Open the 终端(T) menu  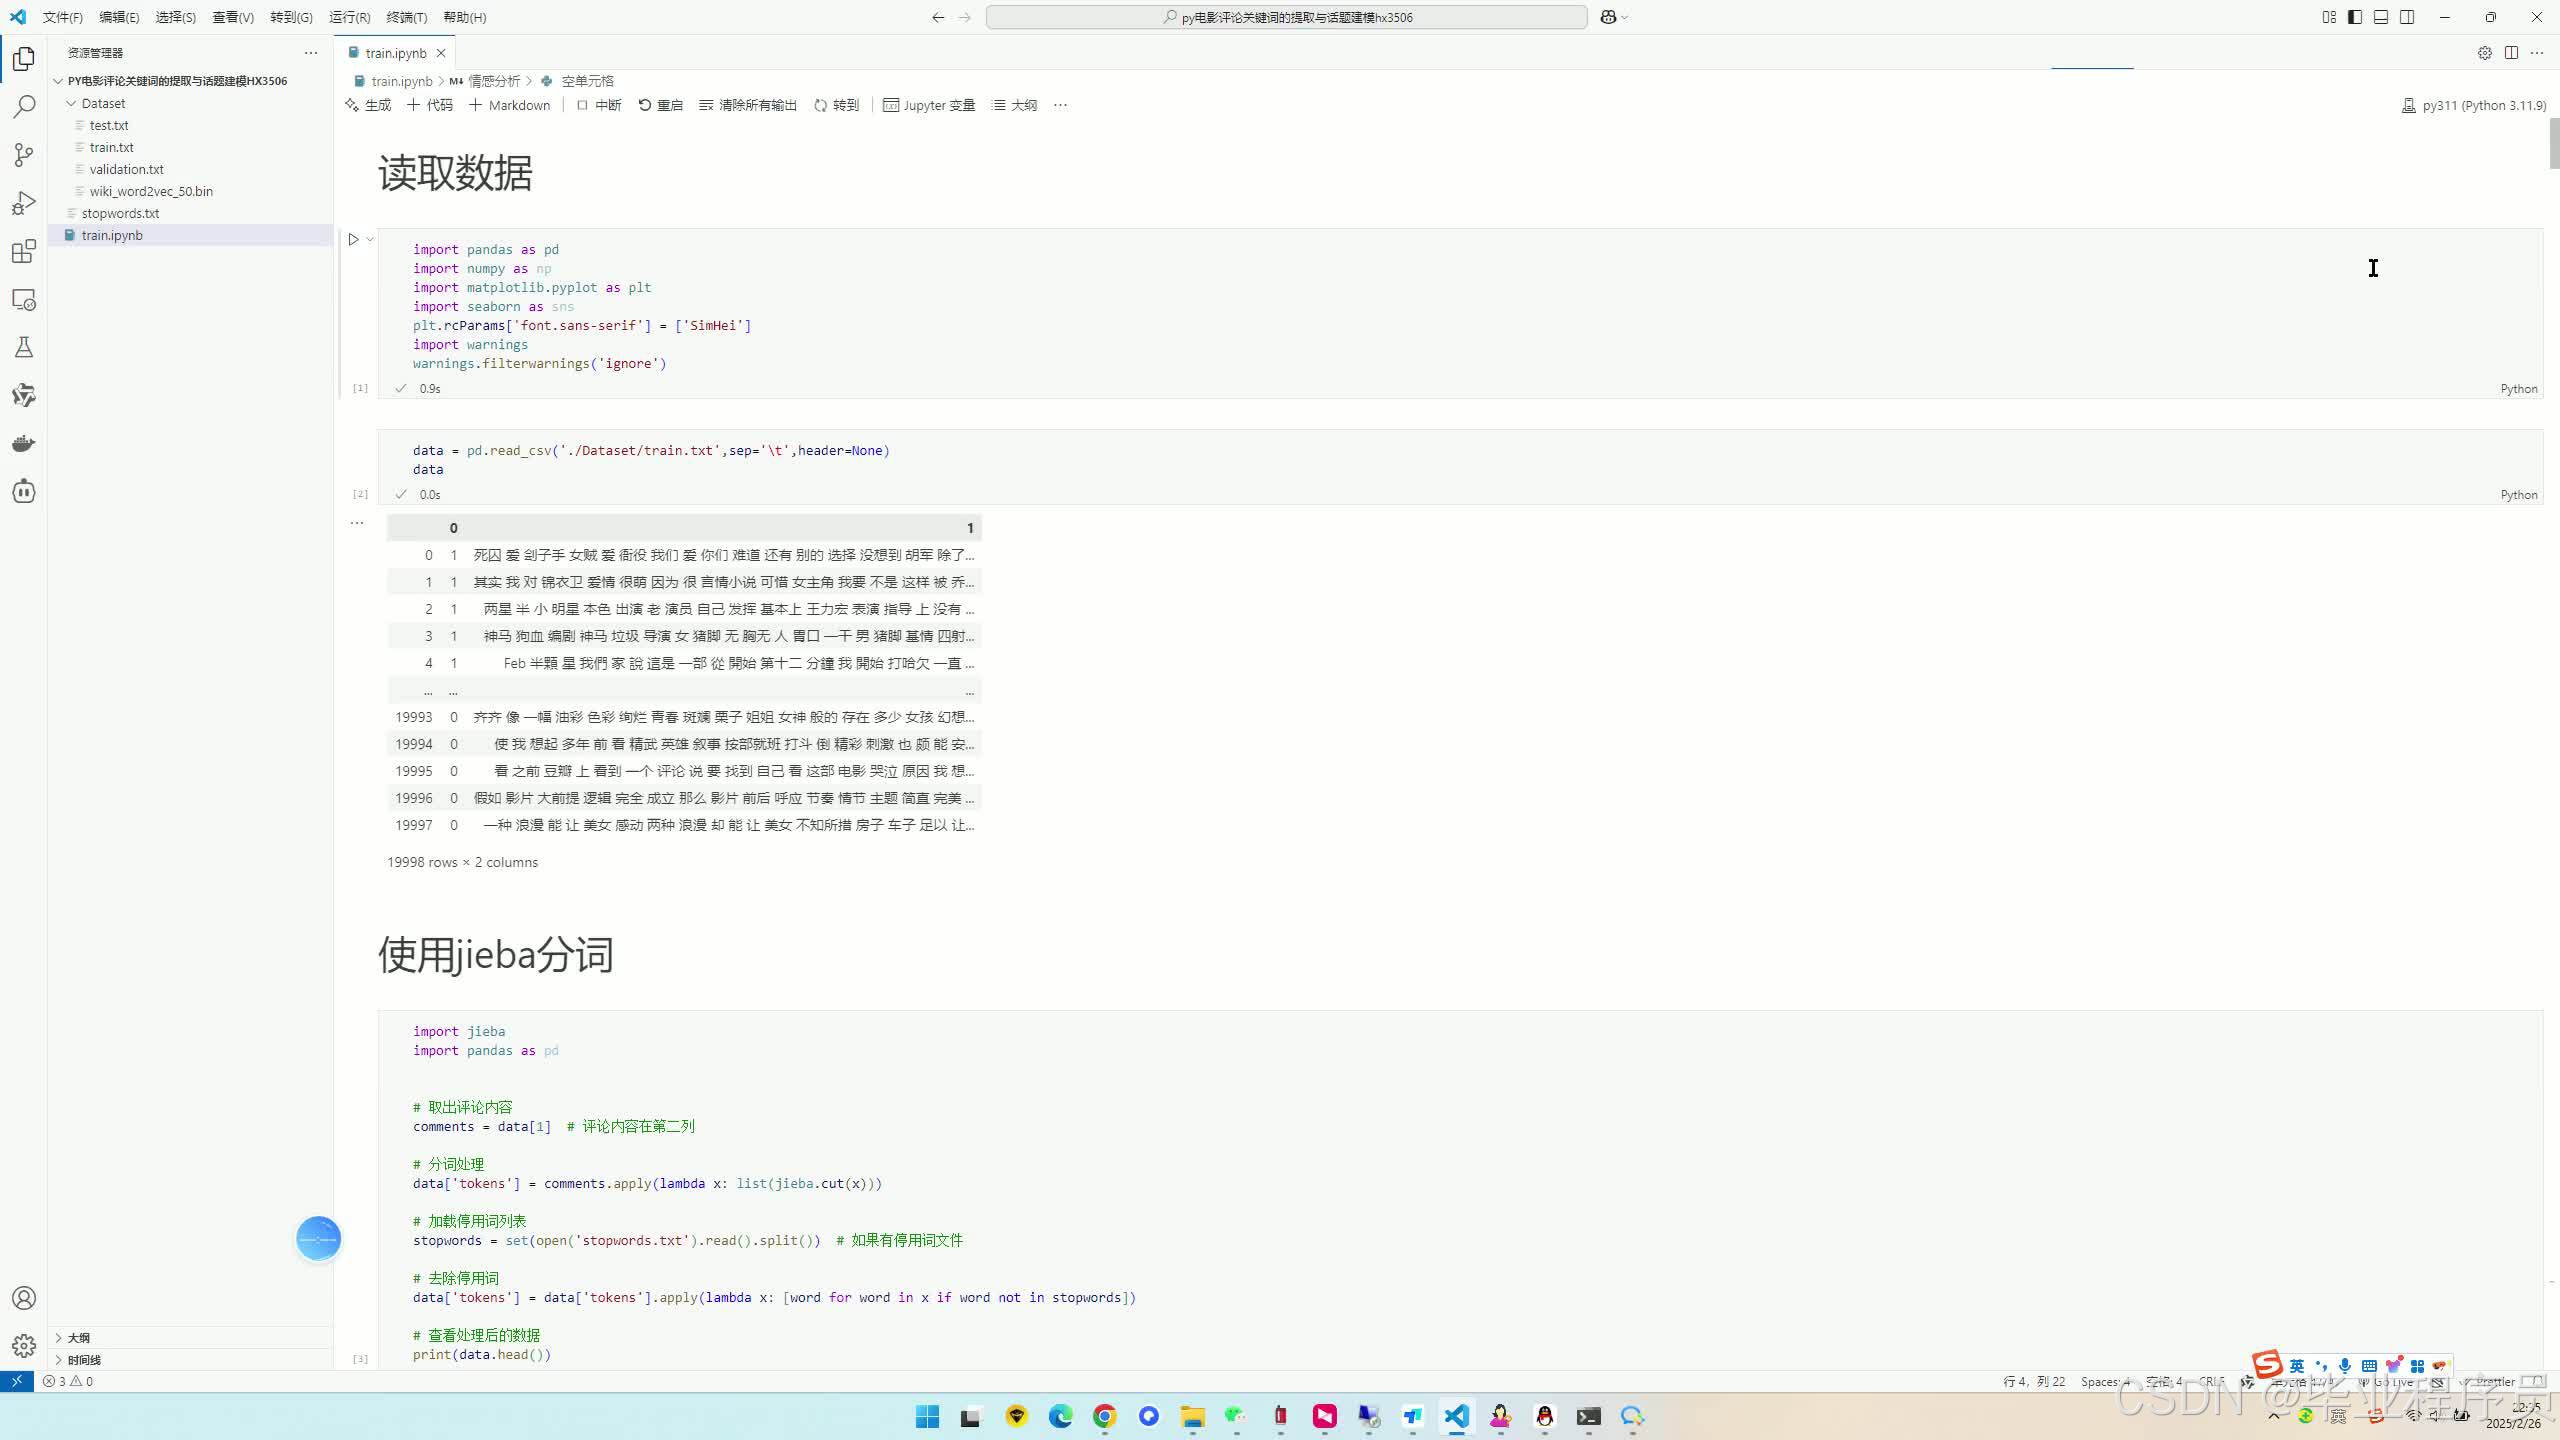[406, 17]
